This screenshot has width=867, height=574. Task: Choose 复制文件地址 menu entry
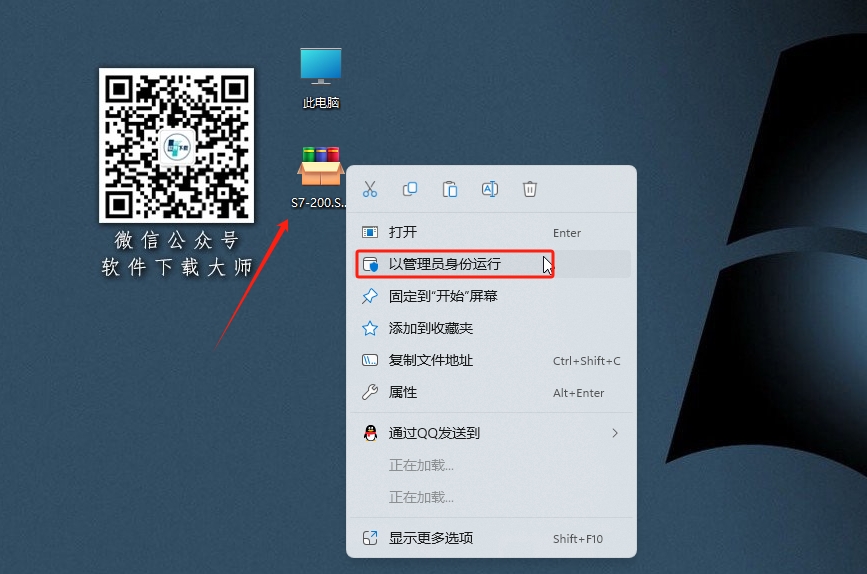[492, 361]
